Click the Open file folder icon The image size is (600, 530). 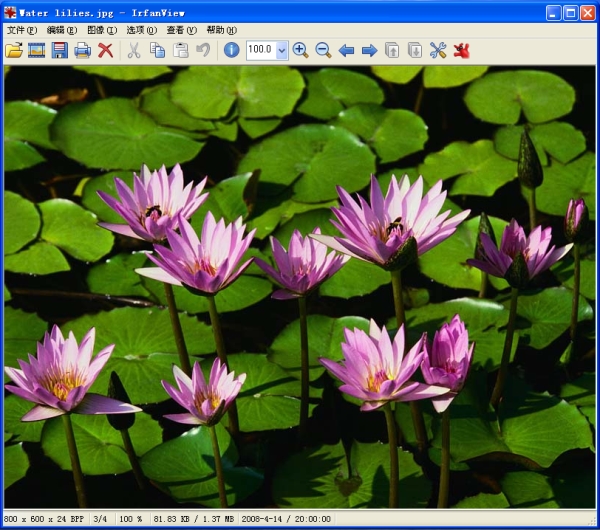point(14,51)
